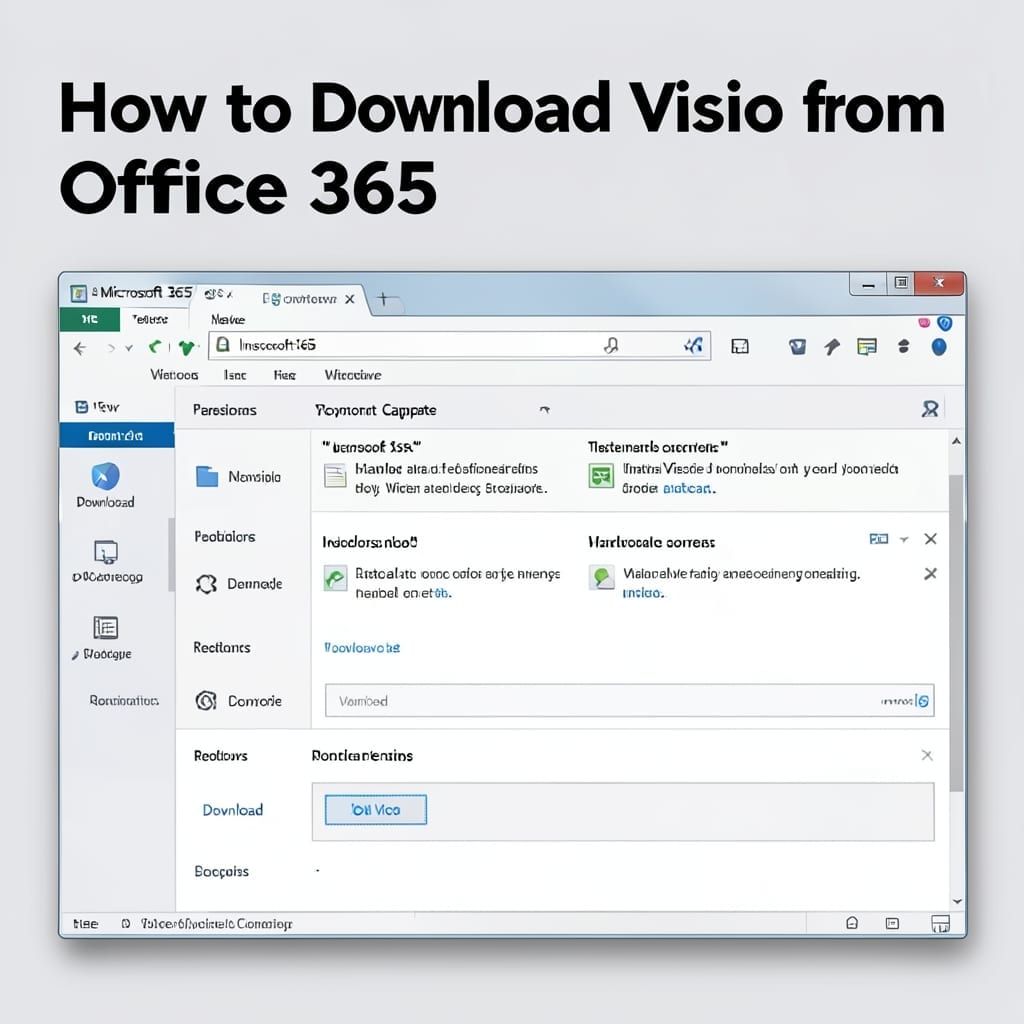Click the small view toggle icon beside 'Harlvocalc corress'
This screenshot has width=1024, height=1024.
click(878, 539)
